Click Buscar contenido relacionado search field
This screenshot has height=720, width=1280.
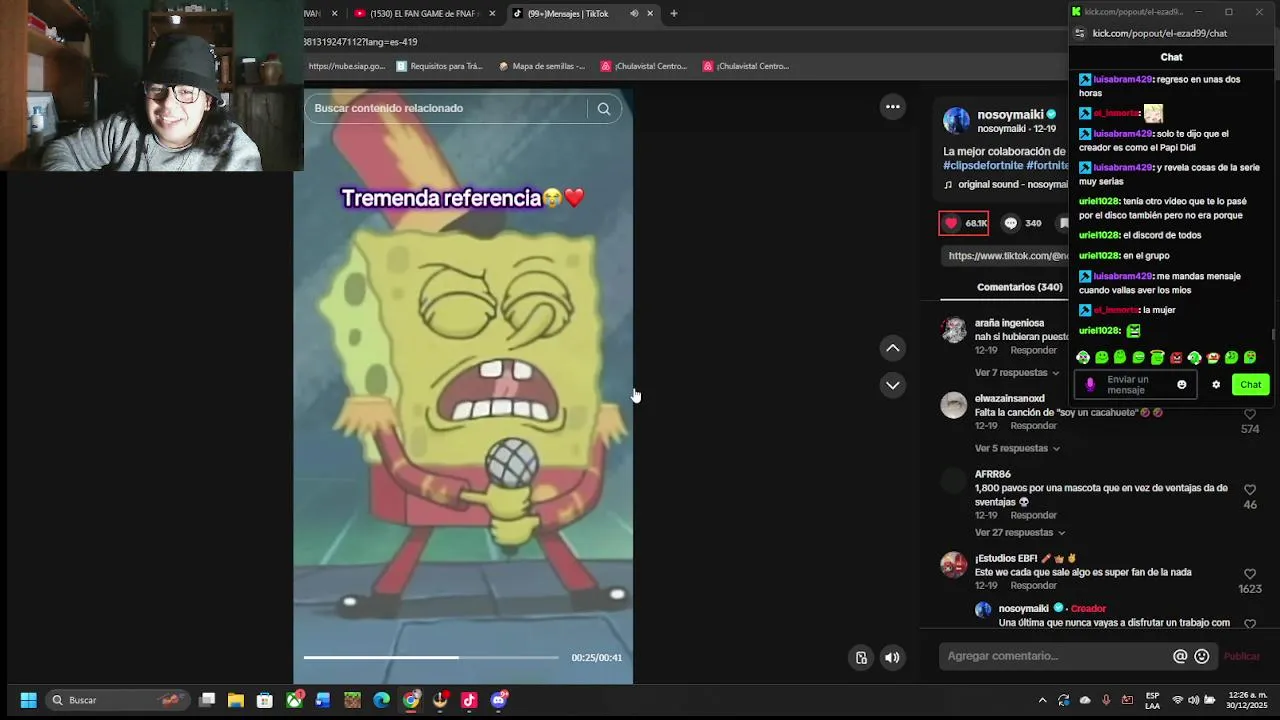coord(448,108)
